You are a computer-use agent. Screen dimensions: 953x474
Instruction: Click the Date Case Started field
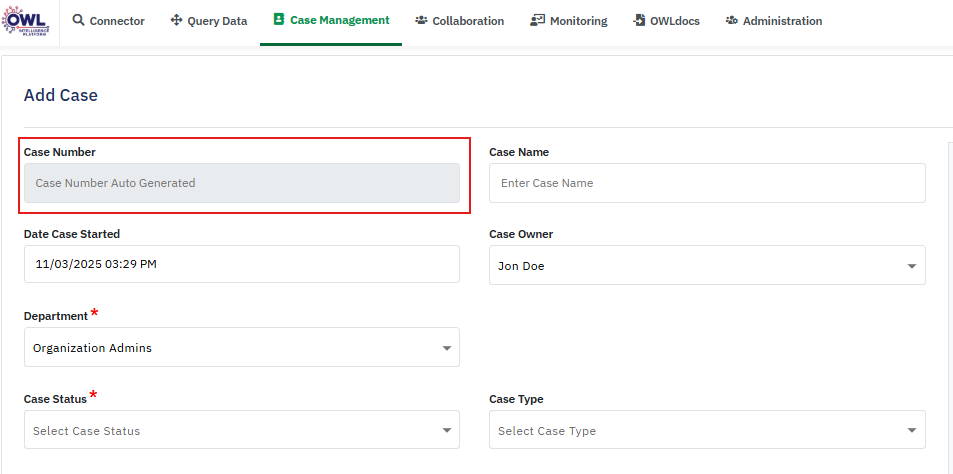[241, 265]
